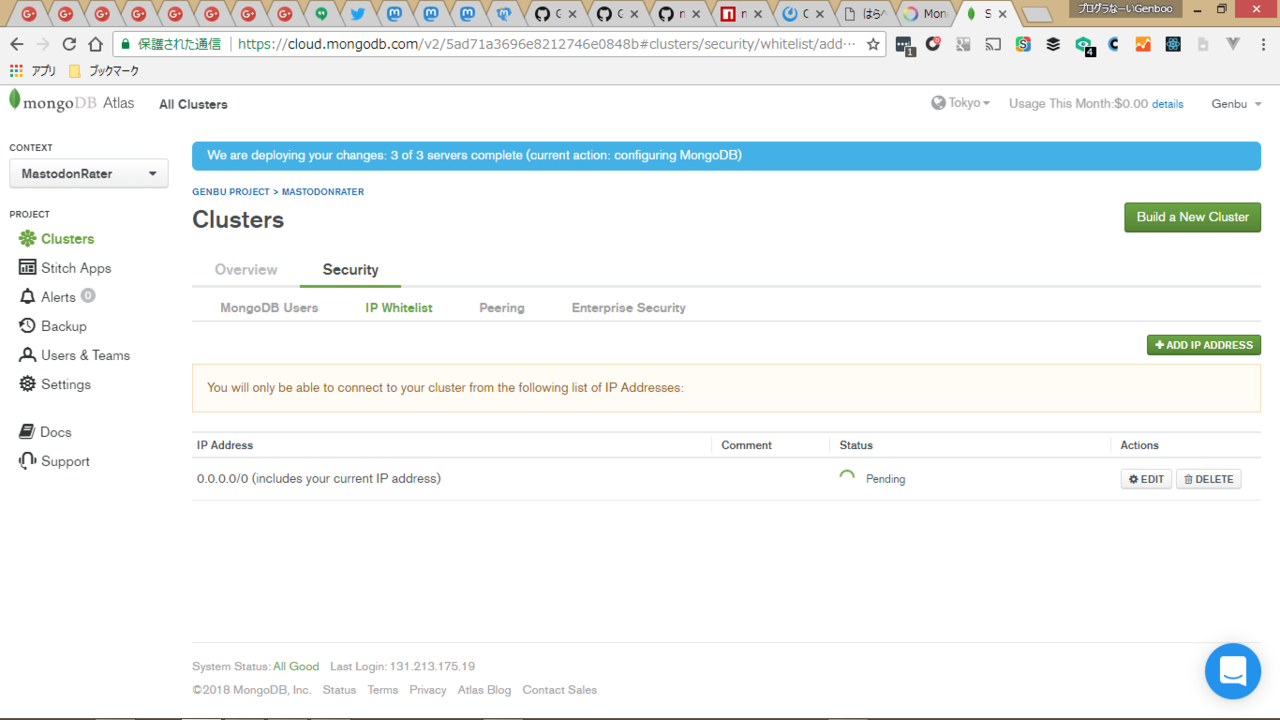Open Users & Teams section
This screenshot has width=1280, height=720.
coord(85,355)
